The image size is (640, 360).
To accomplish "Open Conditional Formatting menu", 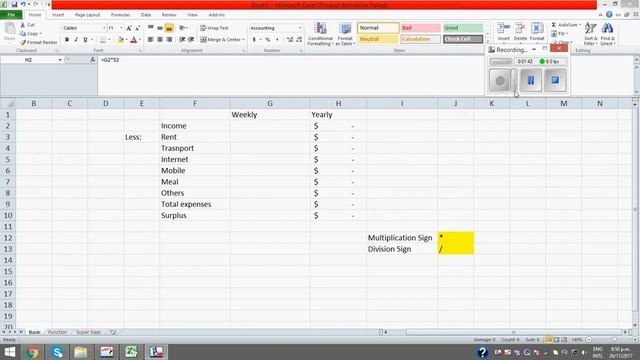I will (320, 34).
